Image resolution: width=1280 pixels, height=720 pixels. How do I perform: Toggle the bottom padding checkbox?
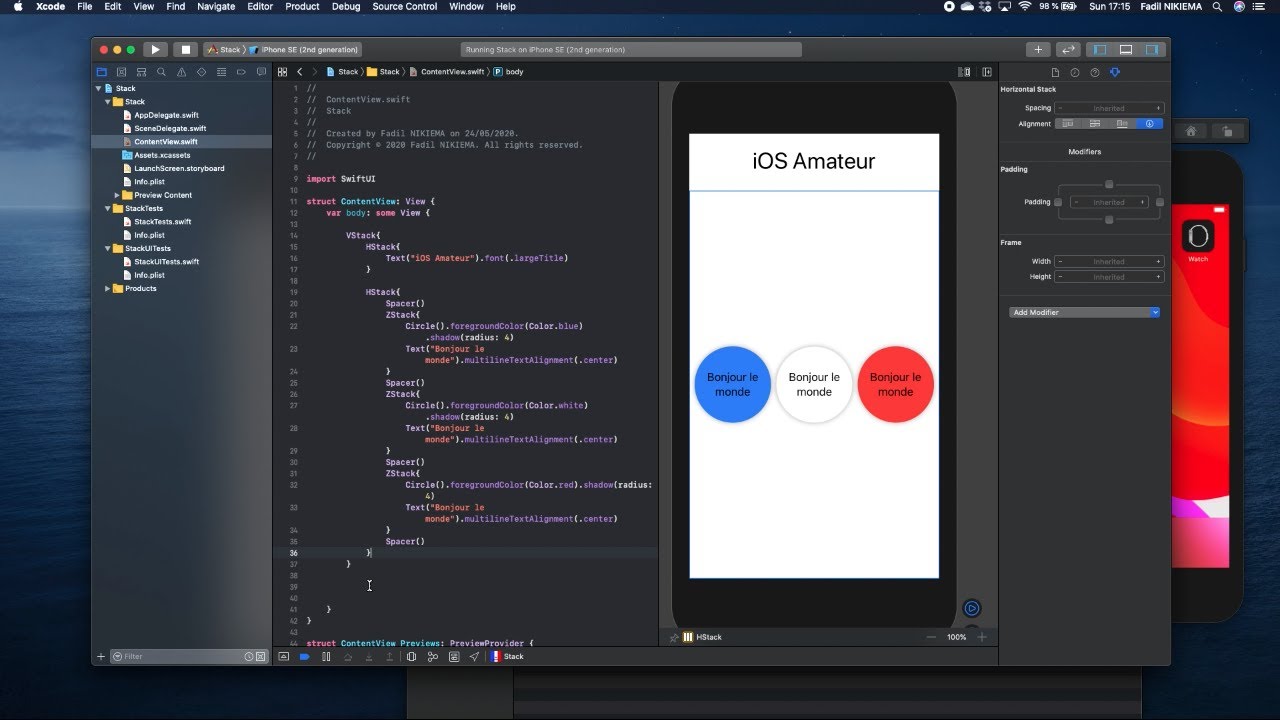pos(1109,219)
